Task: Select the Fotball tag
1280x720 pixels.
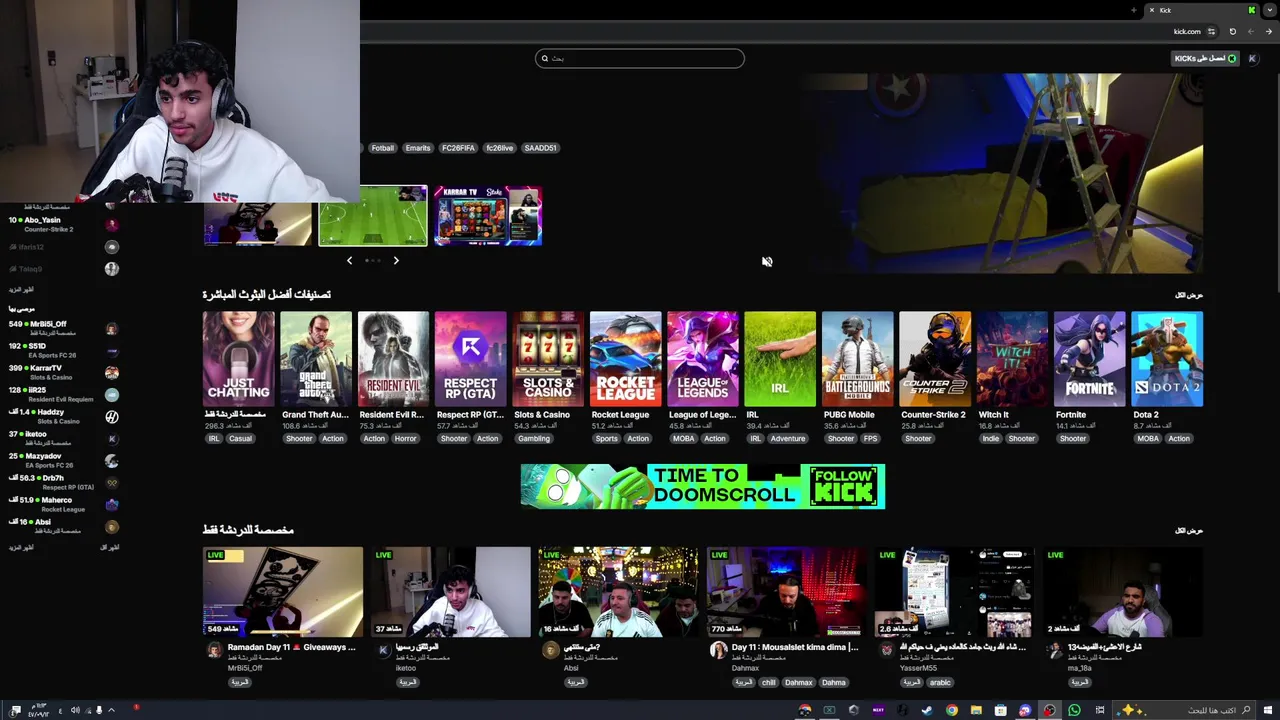Action: (x=383, y=148)
